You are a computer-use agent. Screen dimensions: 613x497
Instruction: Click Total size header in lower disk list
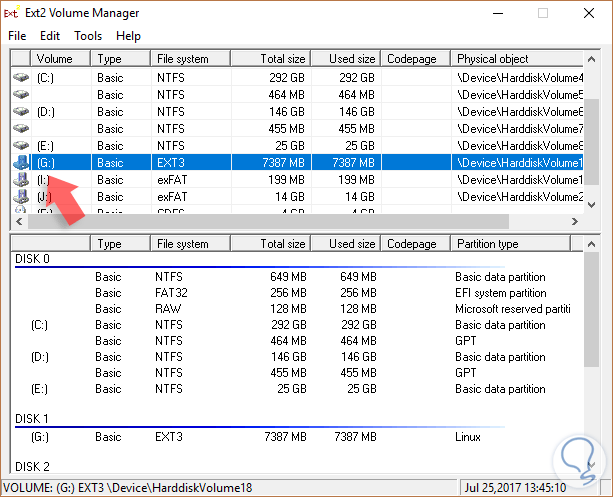point(271,244)
